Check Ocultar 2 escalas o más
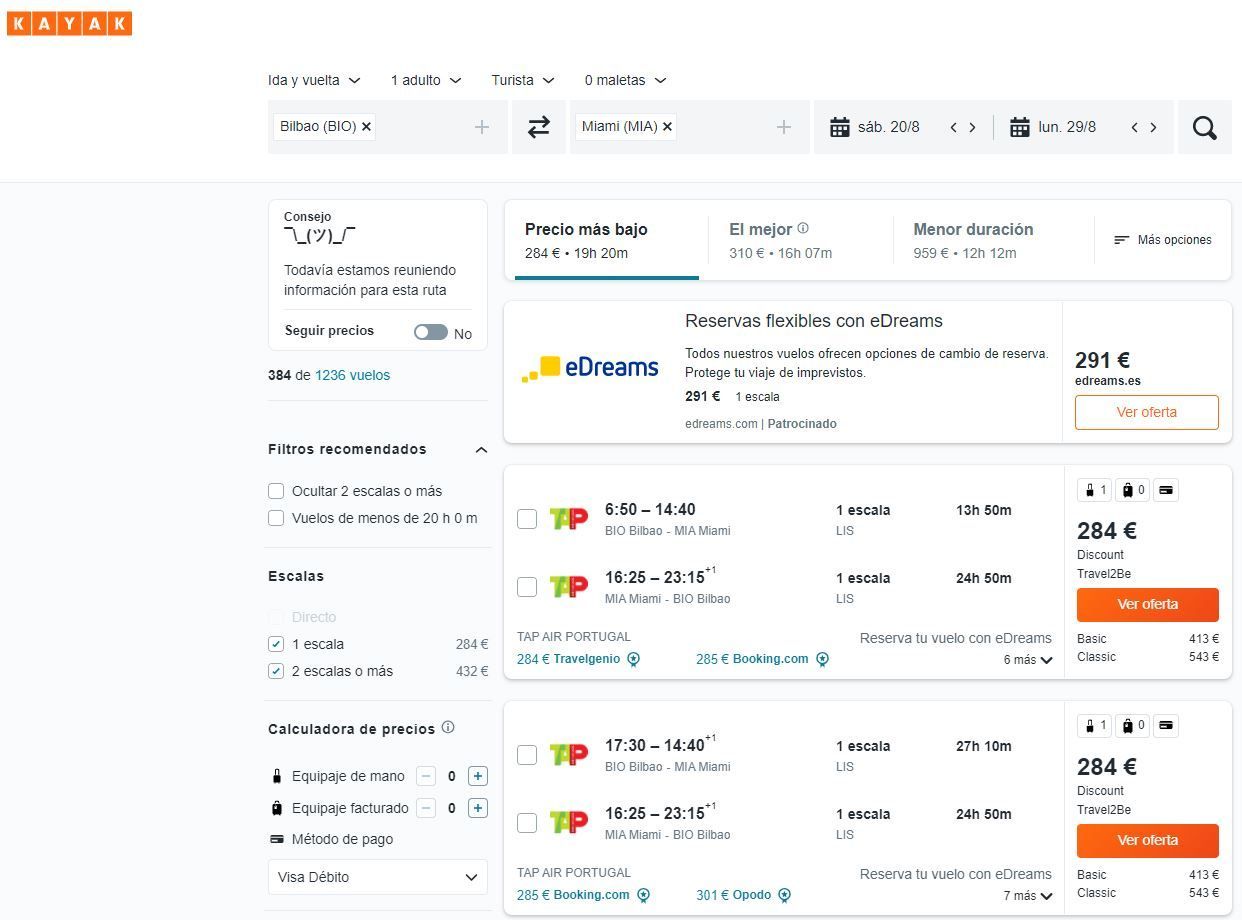 pos(276,491)
